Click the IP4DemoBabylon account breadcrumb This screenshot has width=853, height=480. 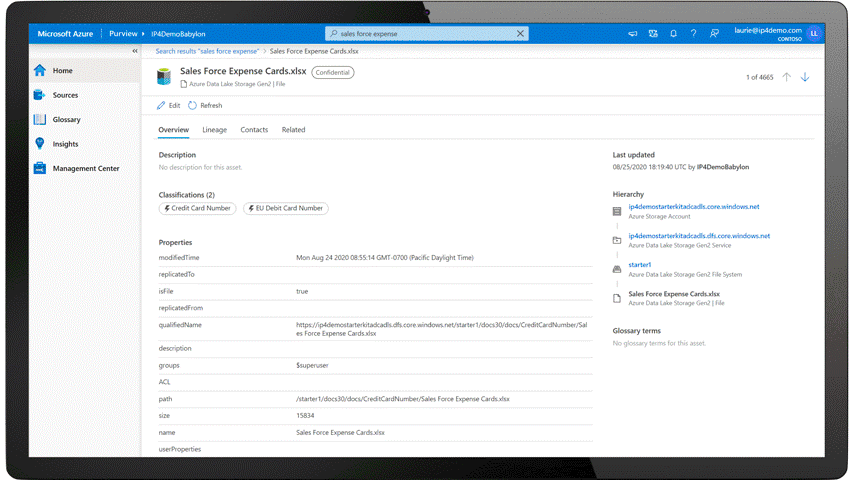click(x=178, y=34)
